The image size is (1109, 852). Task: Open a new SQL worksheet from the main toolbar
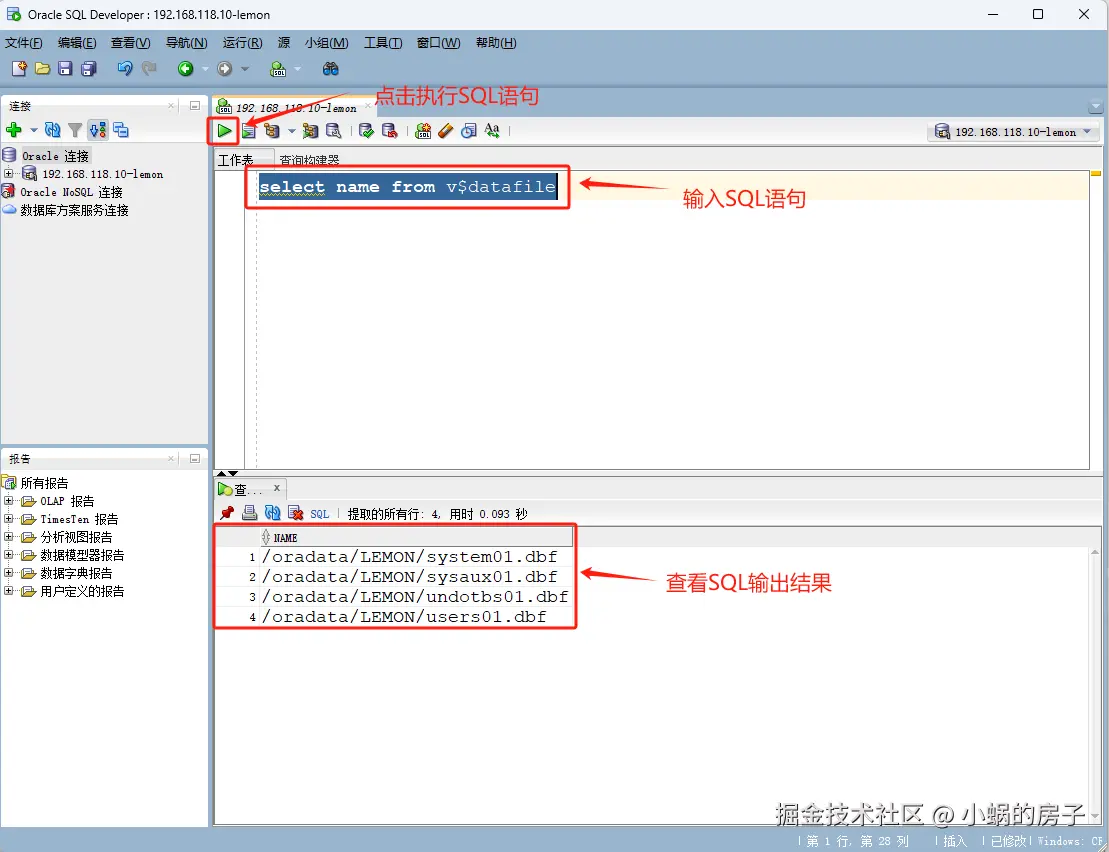tap(278, 69)
